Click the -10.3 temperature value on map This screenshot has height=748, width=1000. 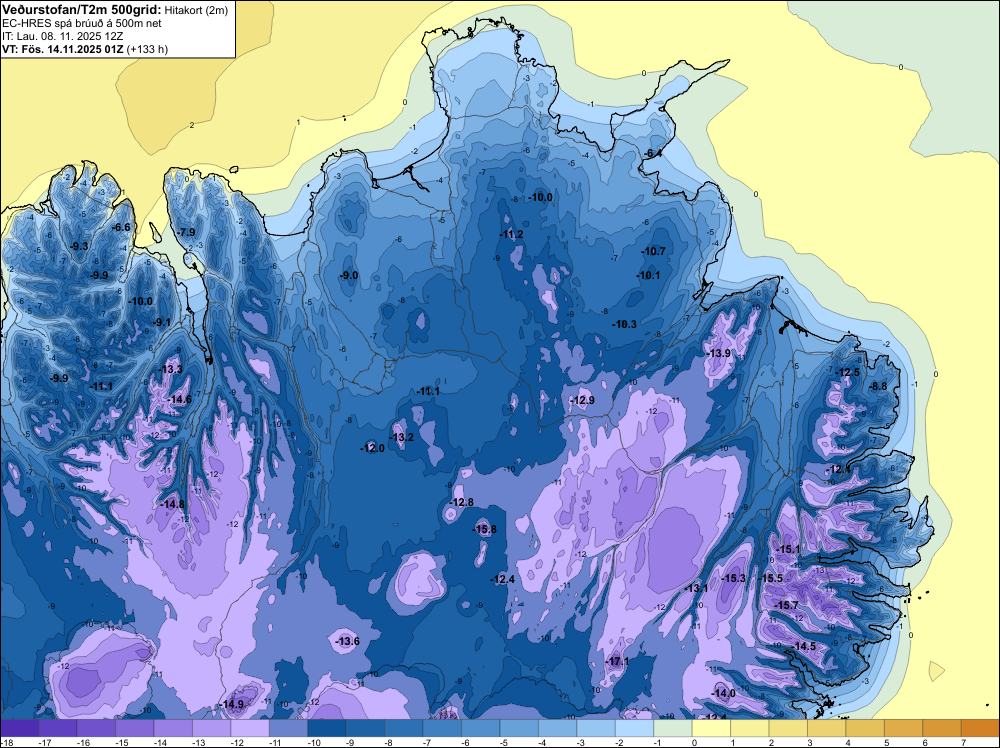point(625,324)
